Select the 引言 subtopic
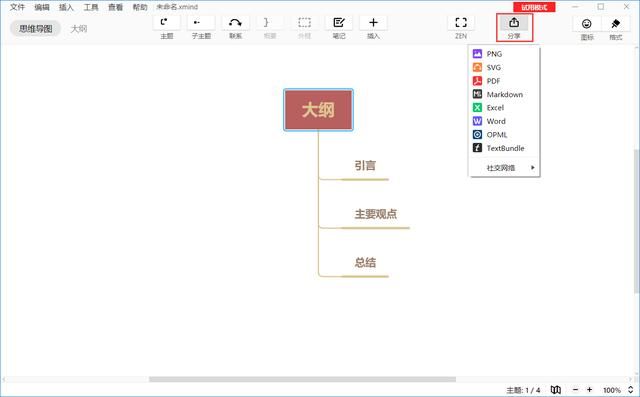 coord(365,166)
